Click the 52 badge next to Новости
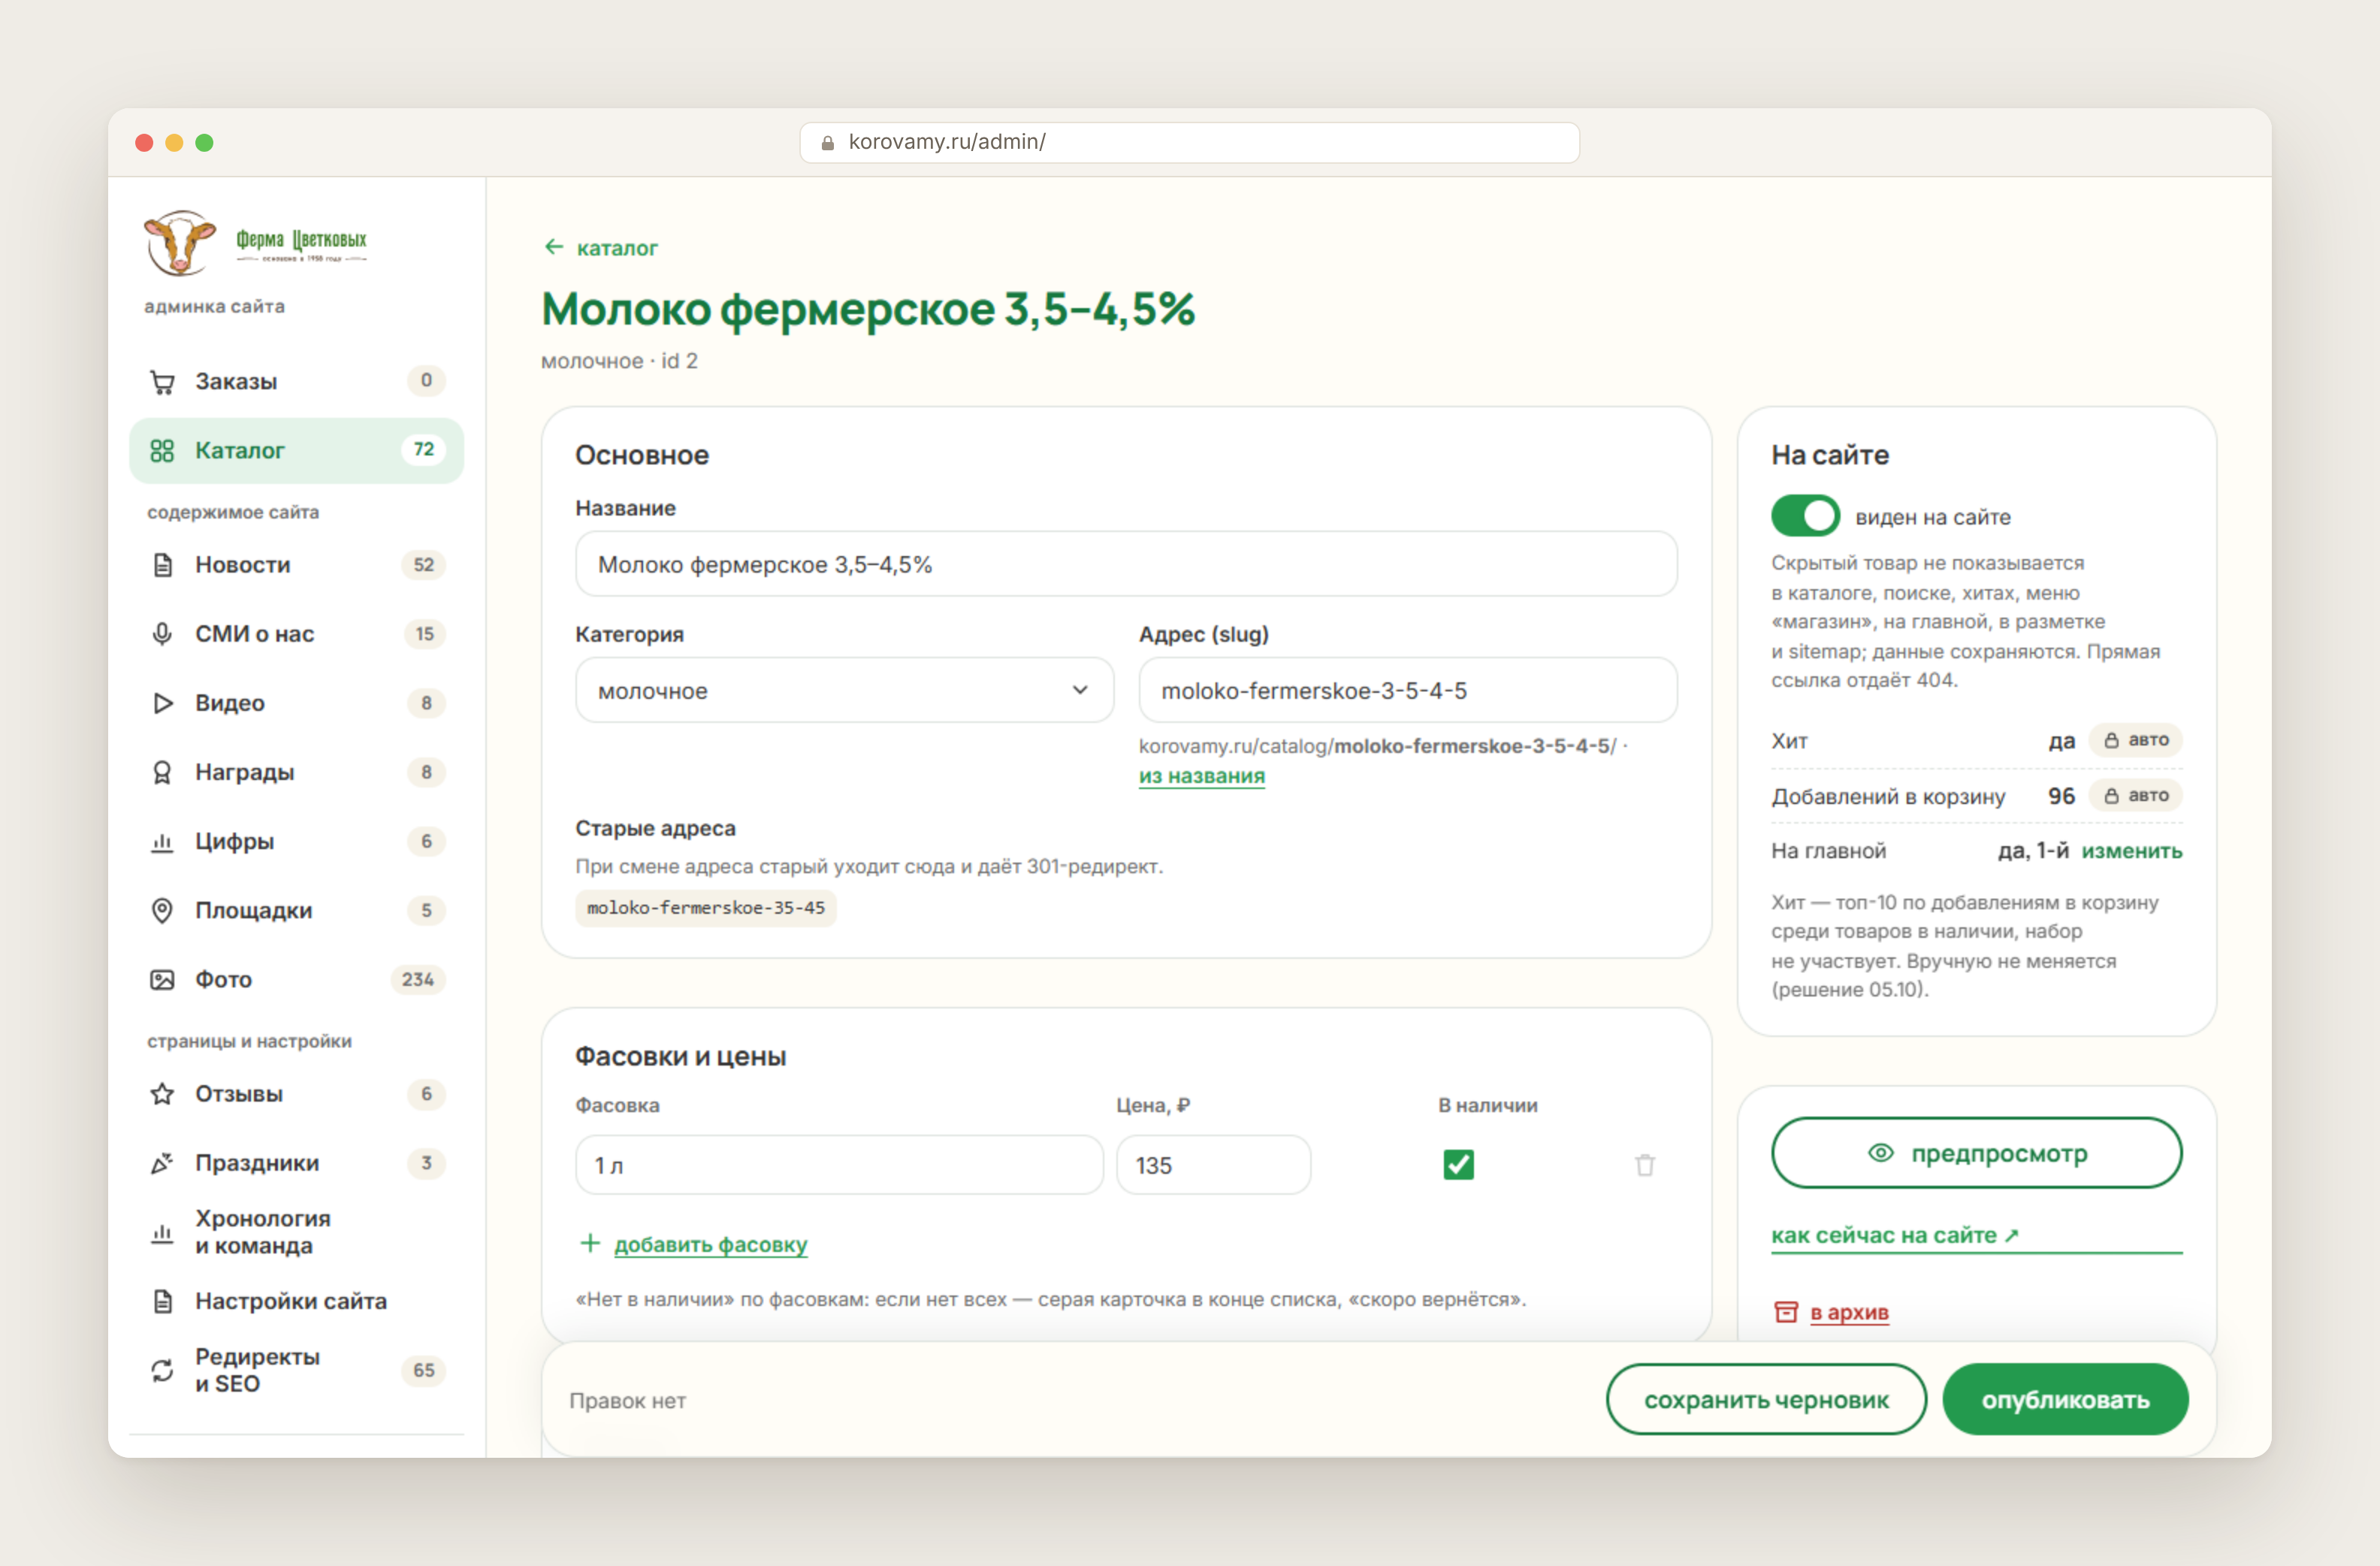Screen dimensions: 2380x1566 click(424, 565)
